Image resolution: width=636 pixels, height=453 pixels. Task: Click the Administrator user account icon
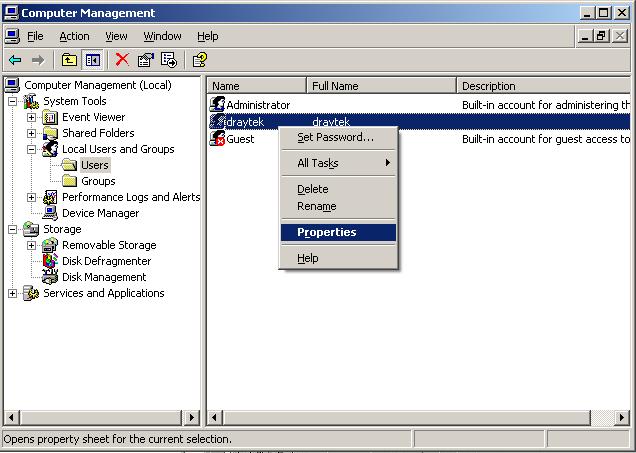click(217, 104)
